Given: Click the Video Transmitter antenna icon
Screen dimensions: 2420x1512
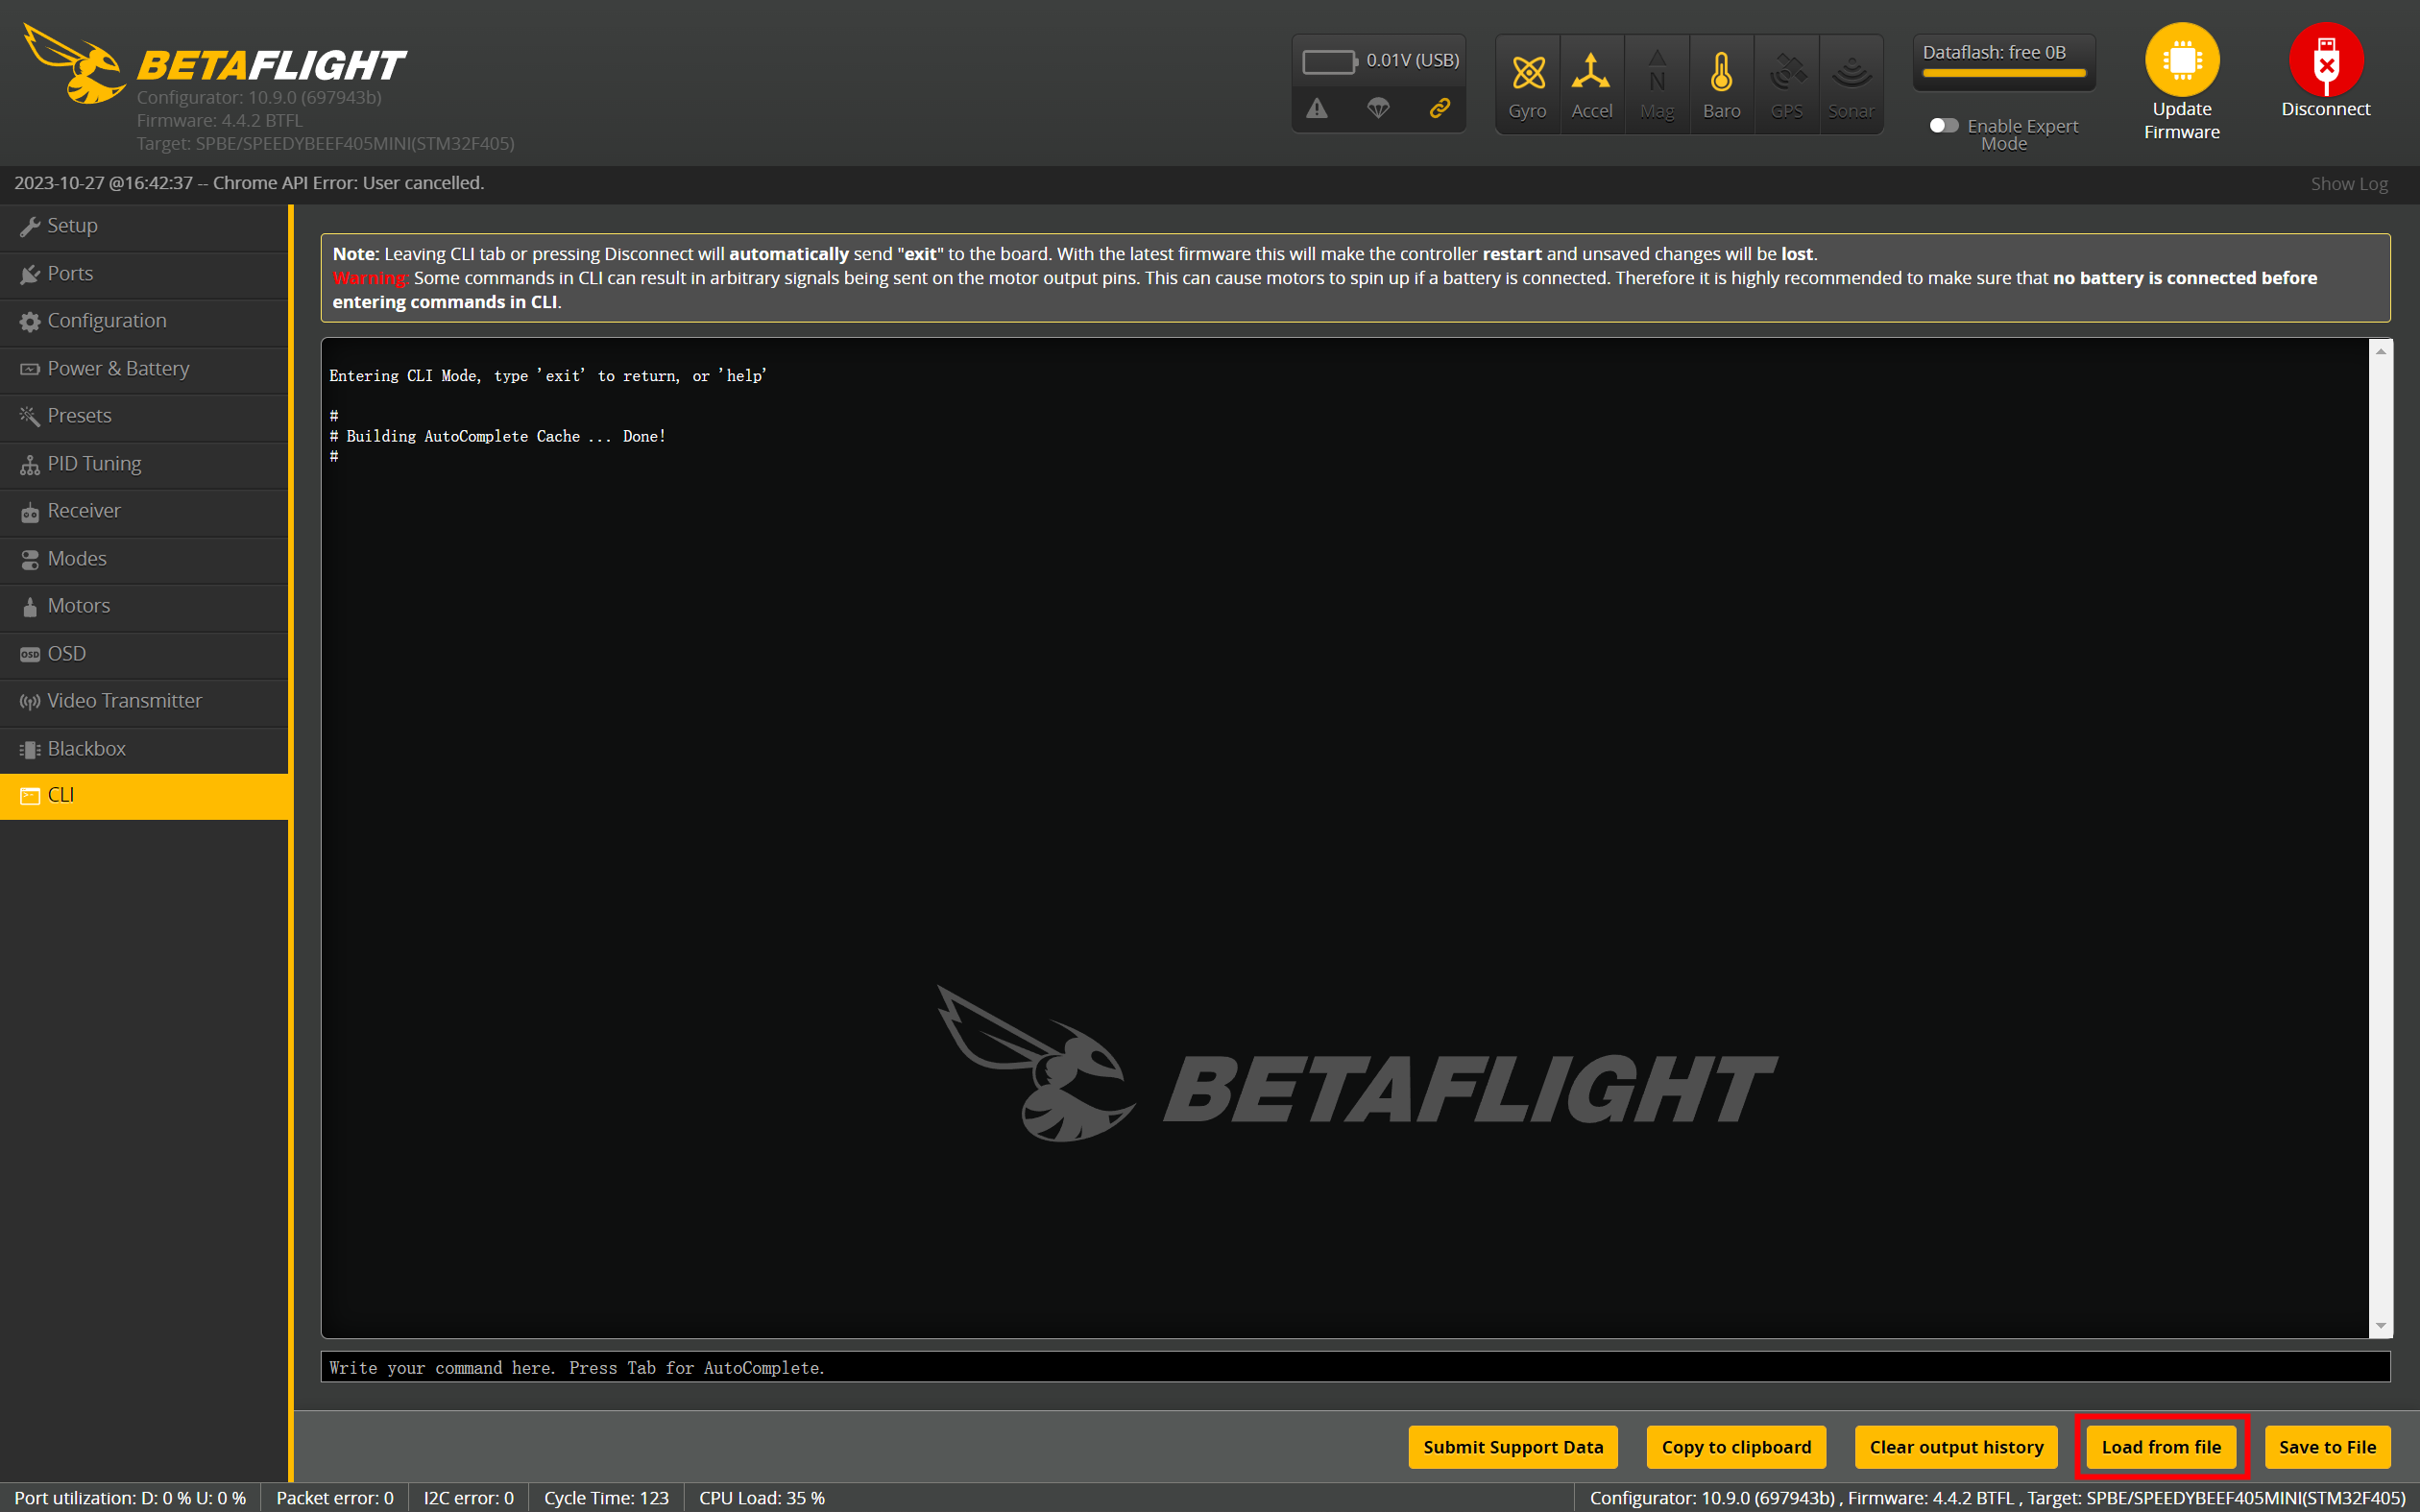Looking at the screenshot, I should pos(30,702).
